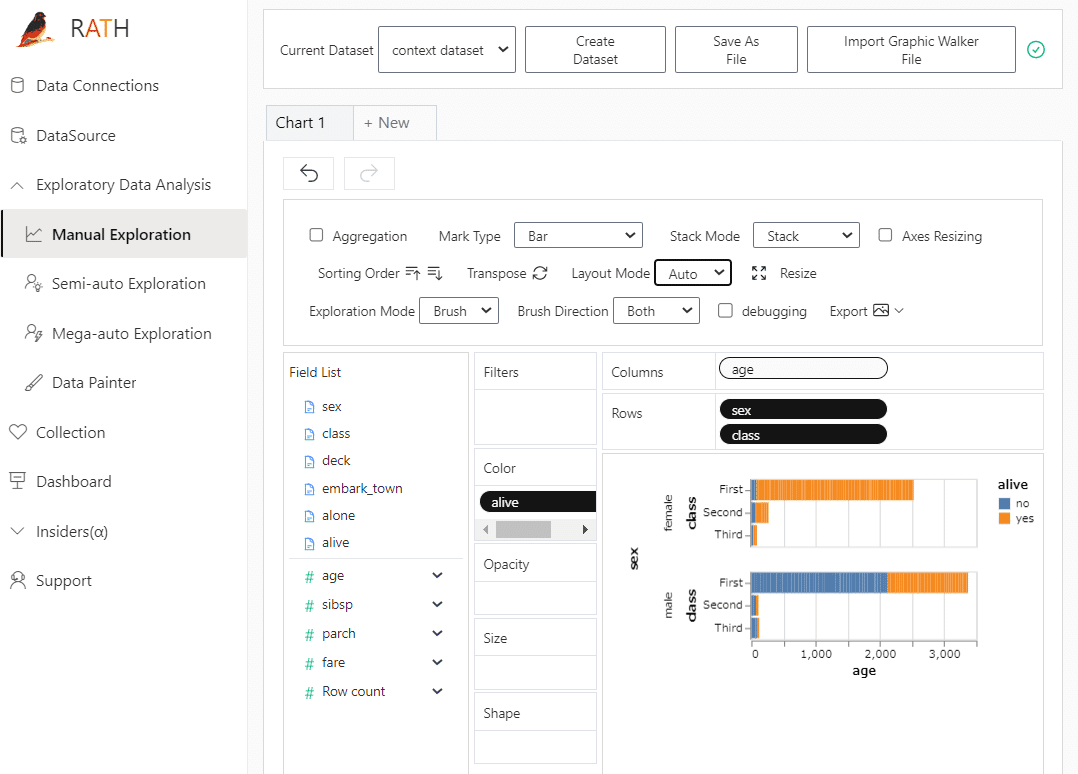Sort ascending with Sorting Order icon
Viewport: 1078px width, 774px height.
[412, 273]
